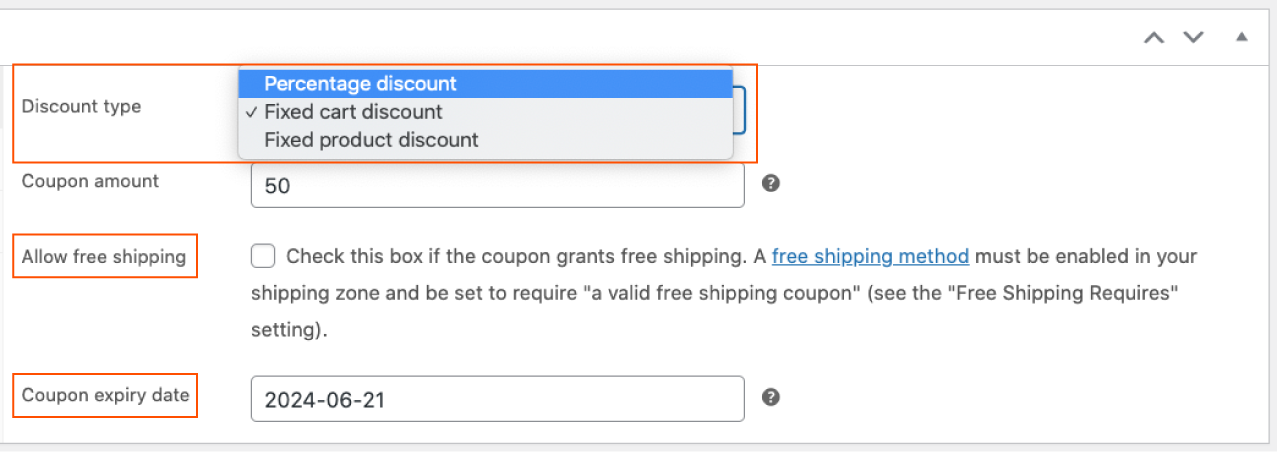Choose Fixed cart discount from the list
Viewport: 1277px width, 452px height.
[353, 112]
